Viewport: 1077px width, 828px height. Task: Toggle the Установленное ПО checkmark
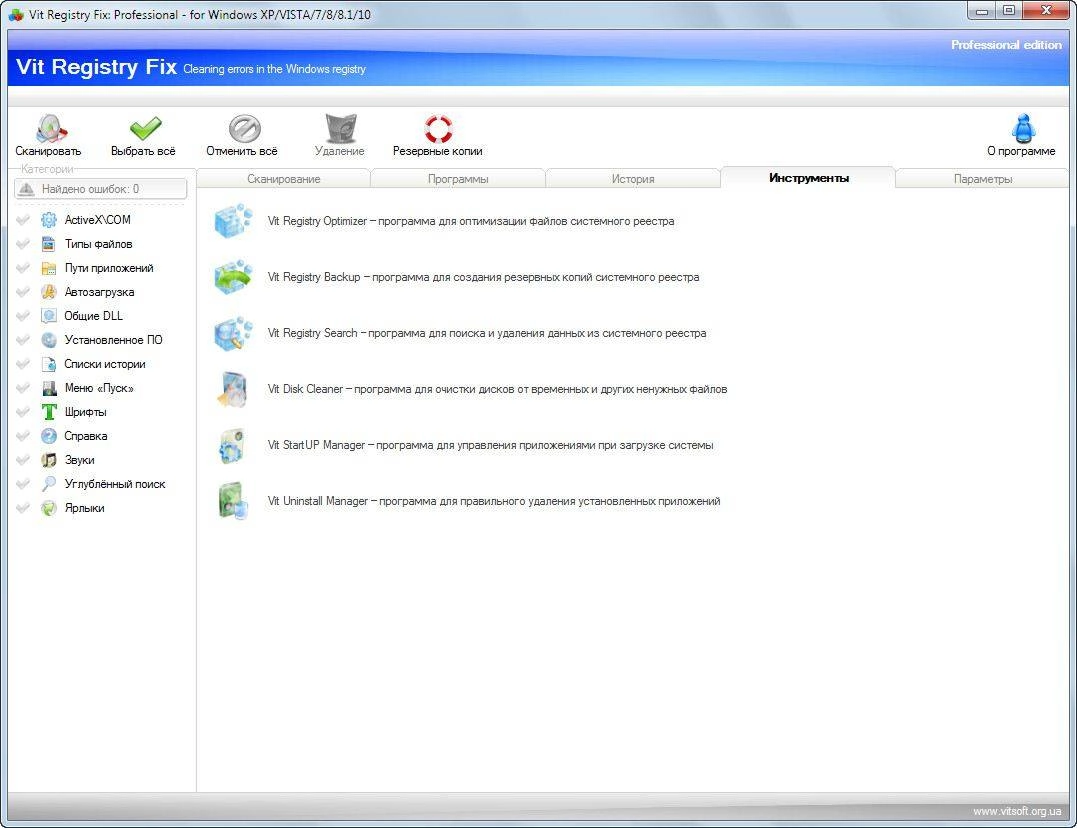click(x=23, y=340)
